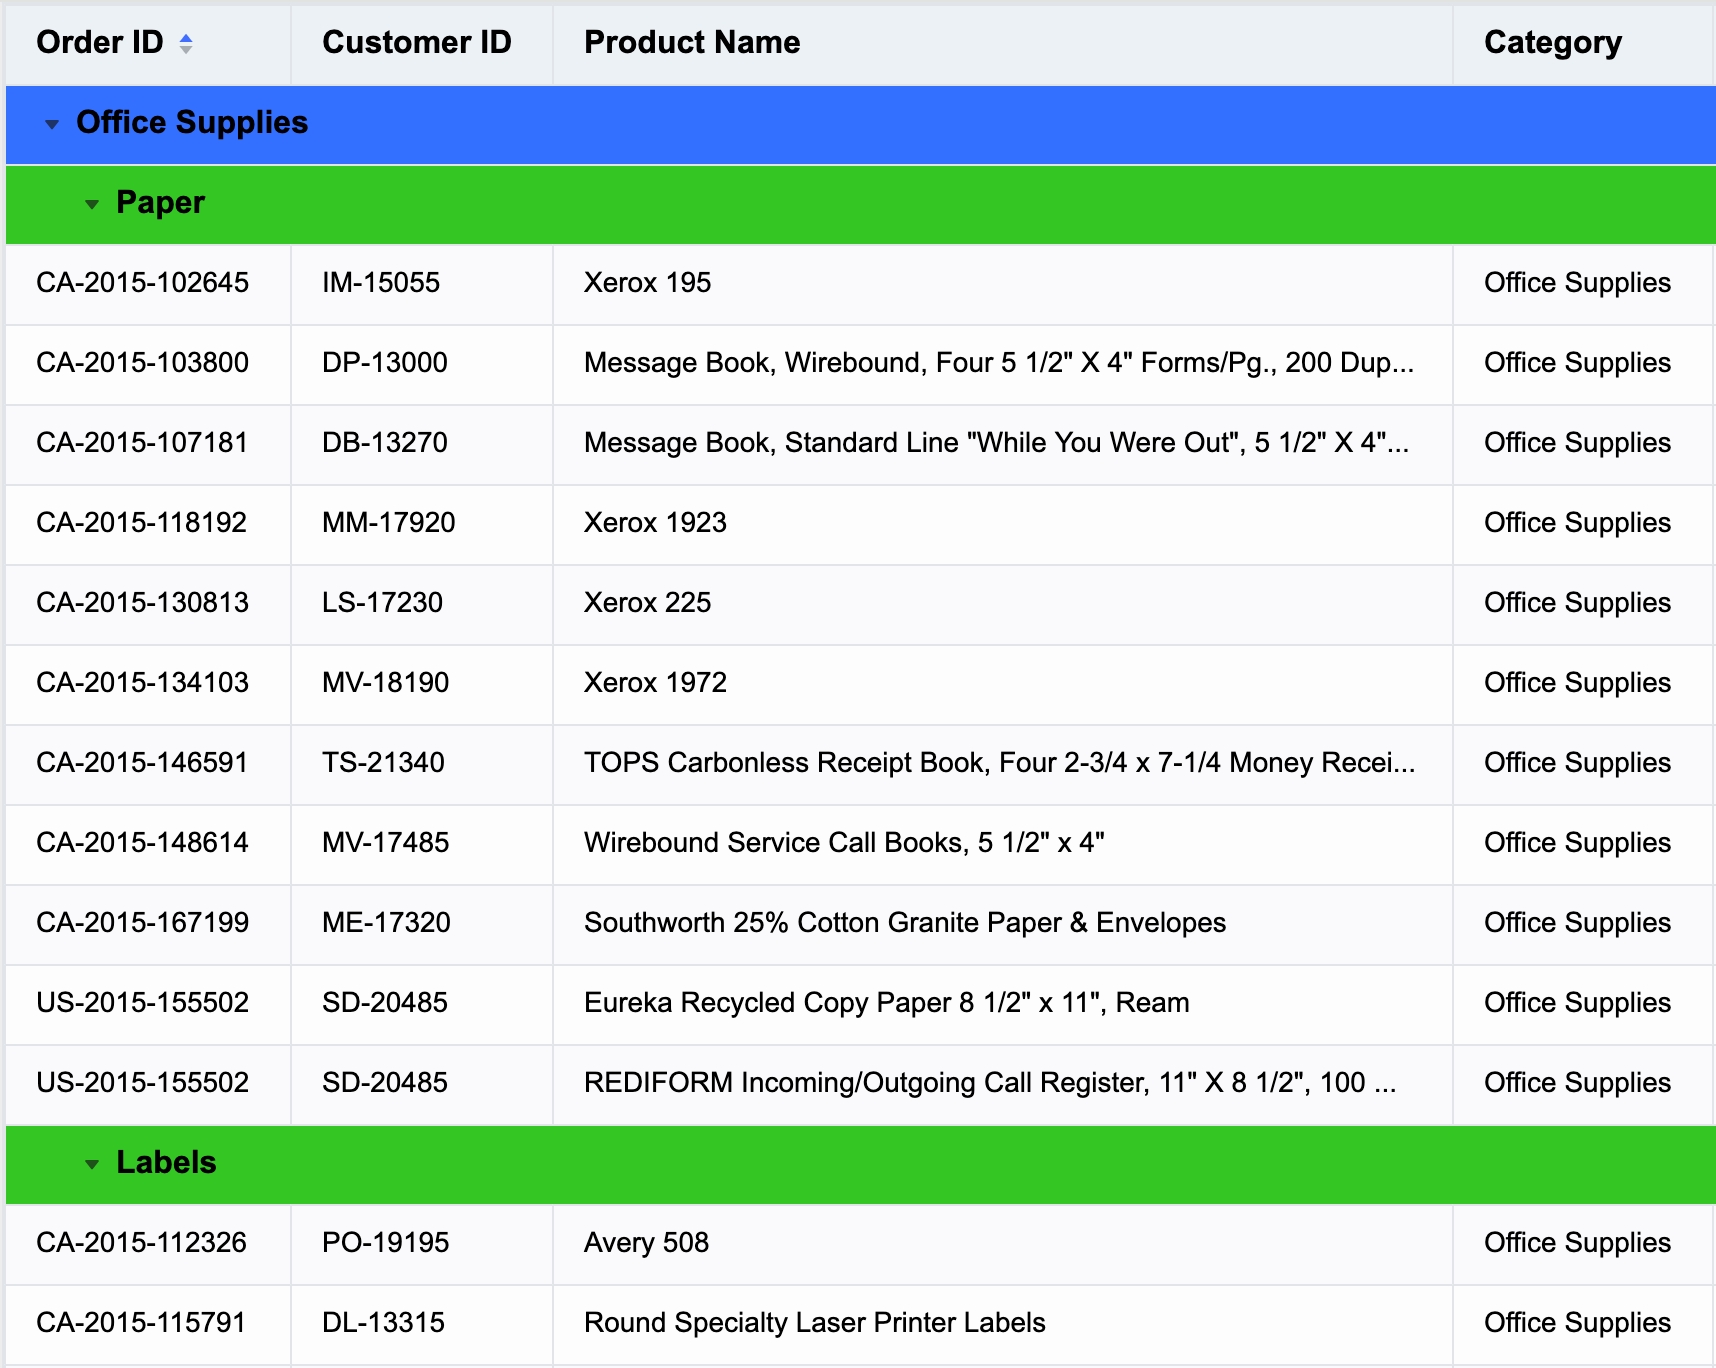Viewport: 1716px width, 1368px height.
Task: Click the Order ID column header
Action: click(x=149, y=43)
